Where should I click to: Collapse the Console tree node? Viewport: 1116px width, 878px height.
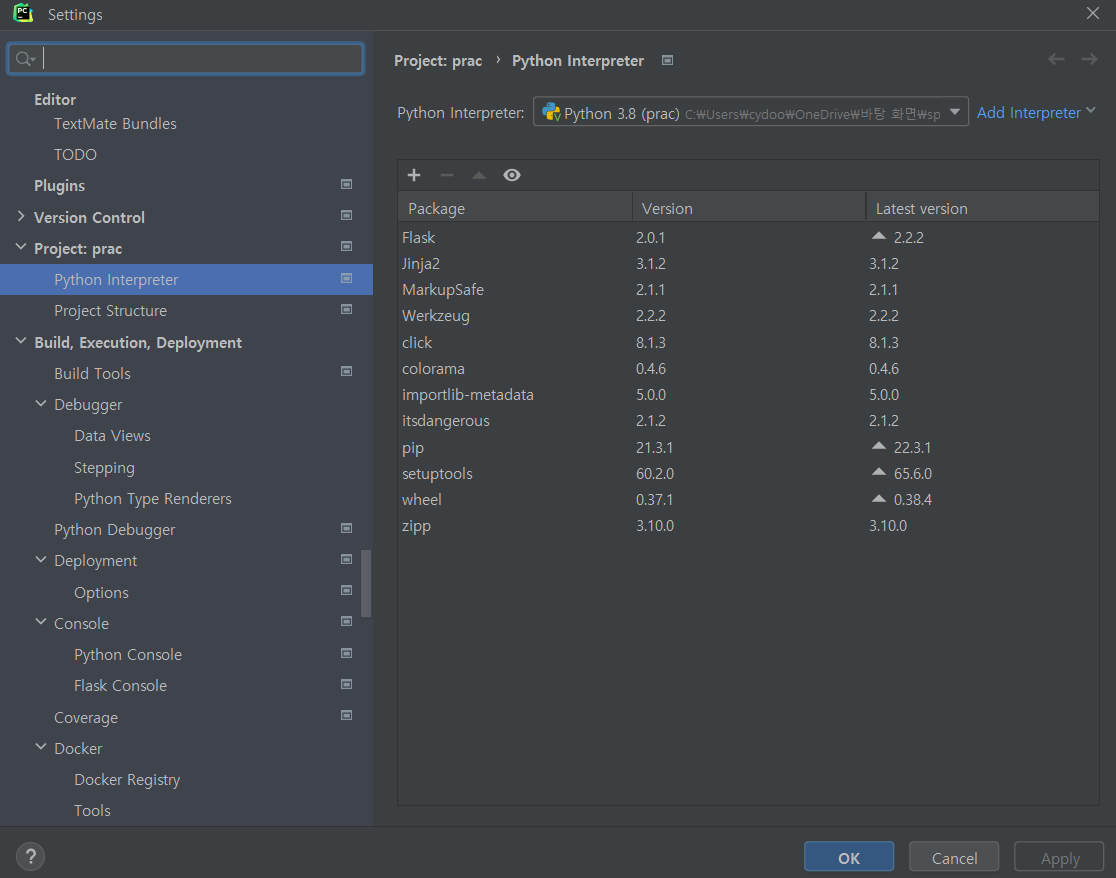[41, 622]
